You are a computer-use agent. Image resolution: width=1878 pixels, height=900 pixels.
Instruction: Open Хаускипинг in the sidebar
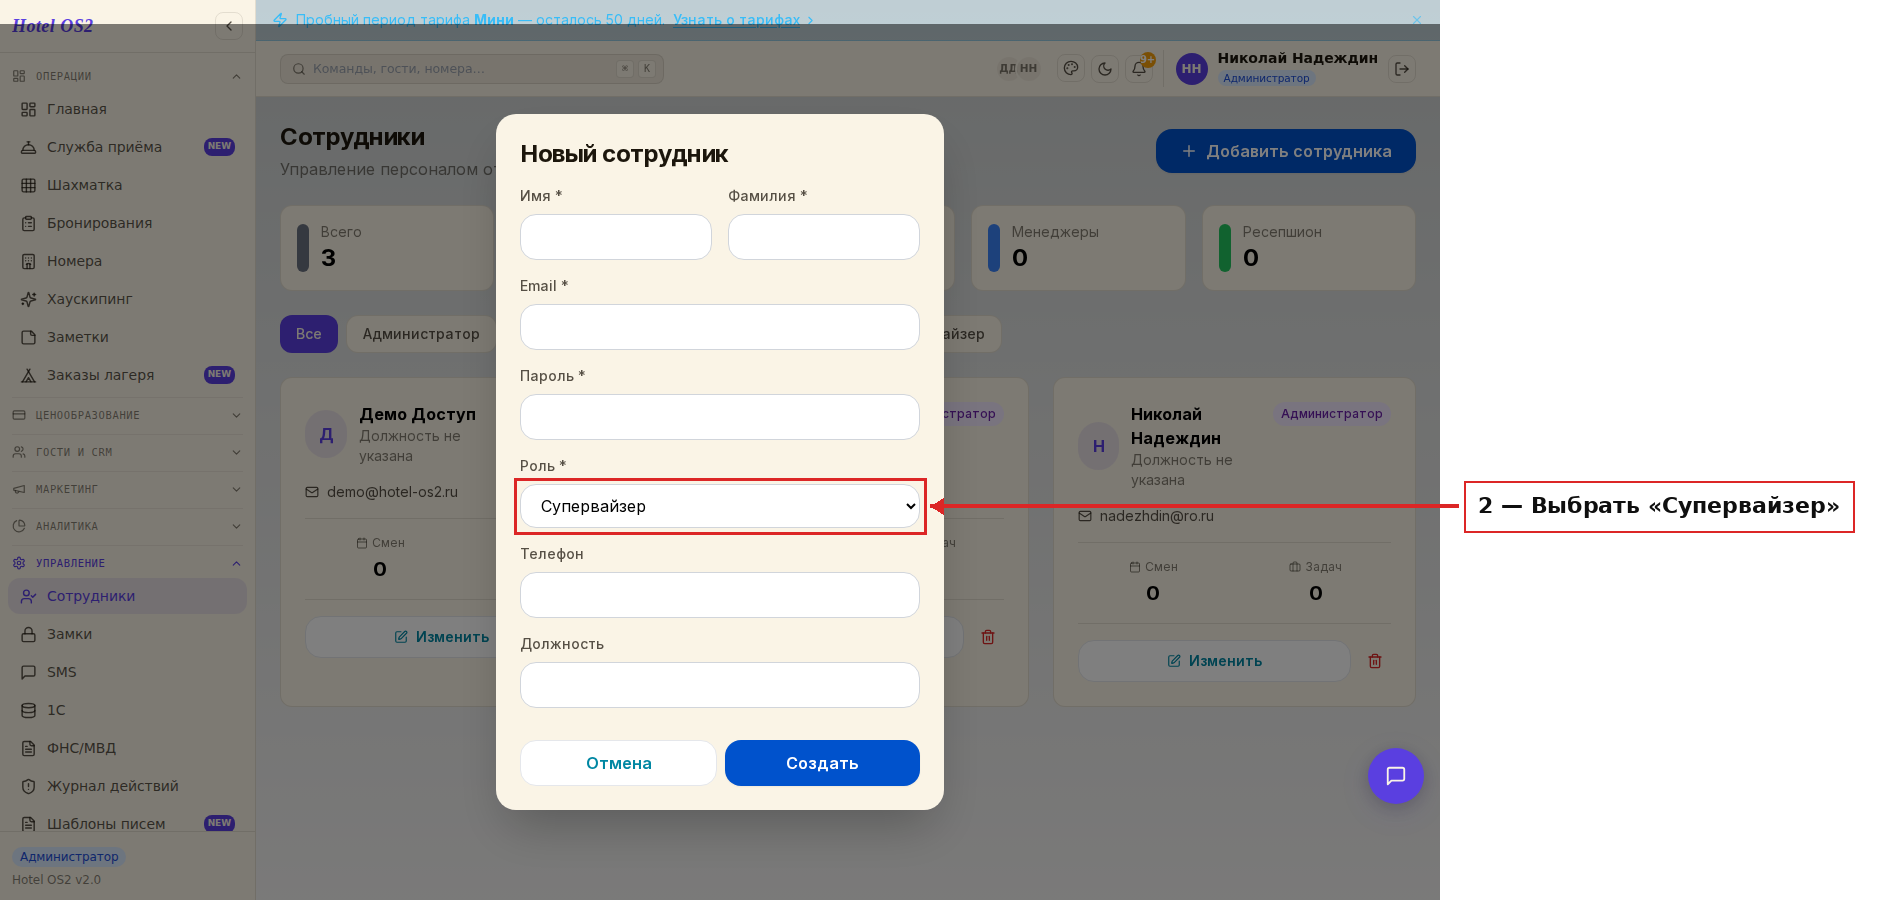point(127,299)
